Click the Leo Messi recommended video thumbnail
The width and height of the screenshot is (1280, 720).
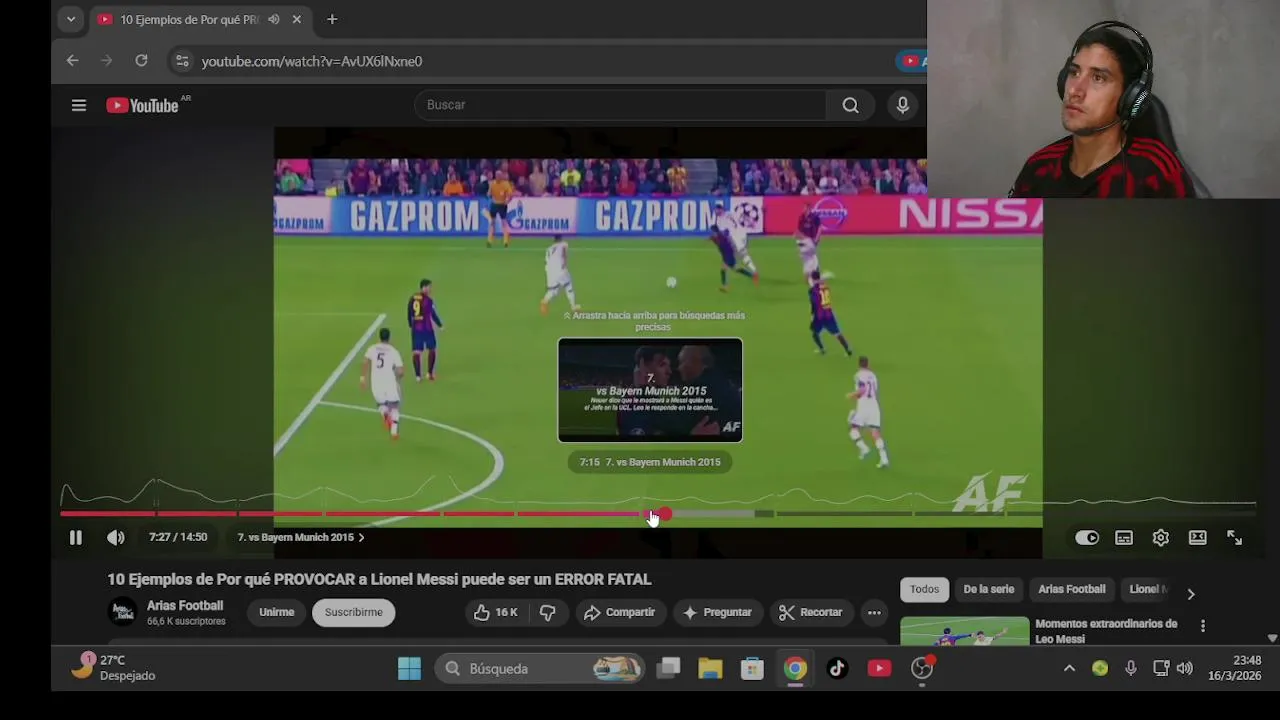pos(964,631)
